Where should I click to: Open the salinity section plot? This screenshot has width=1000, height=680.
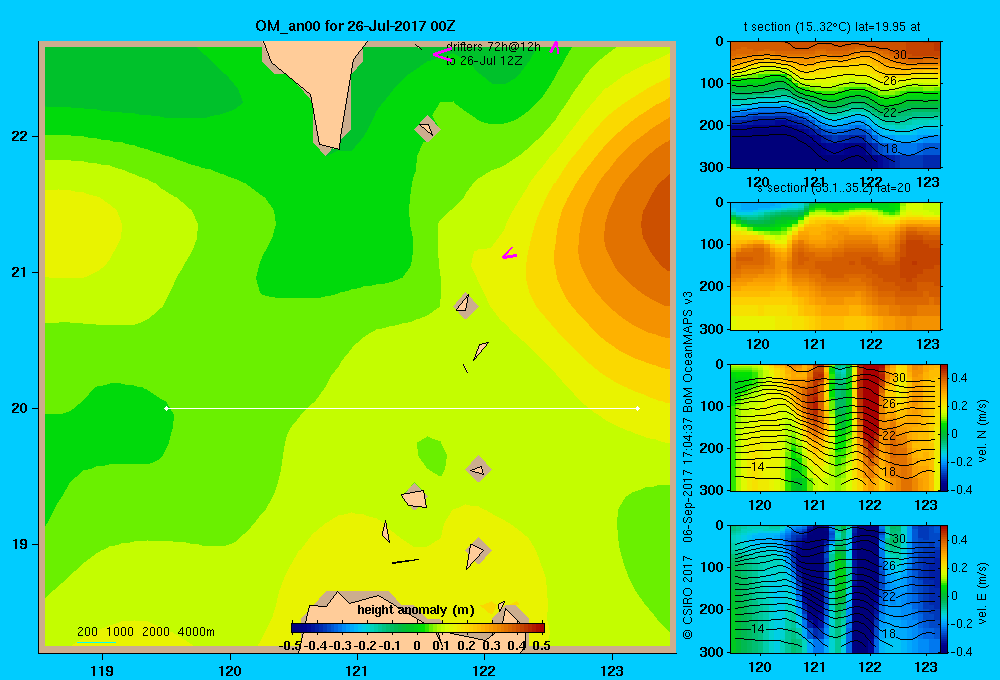[835, 266]
